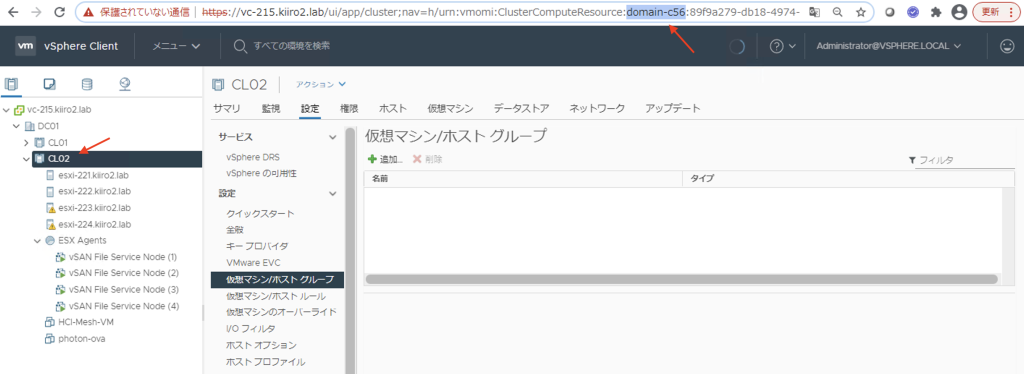
Task: Click the photon-ova virtual machine icon
Action: point(50,339)
